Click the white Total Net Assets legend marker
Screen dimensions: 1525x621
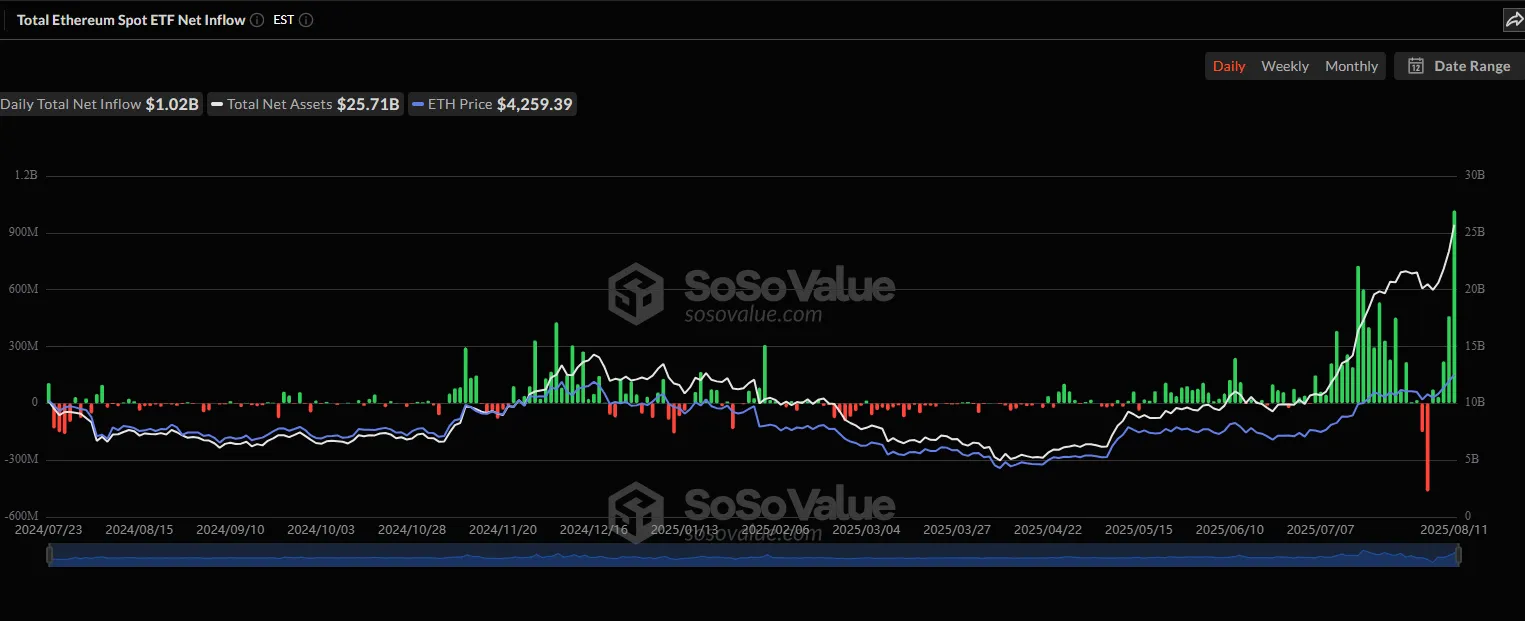pos(217,104)
